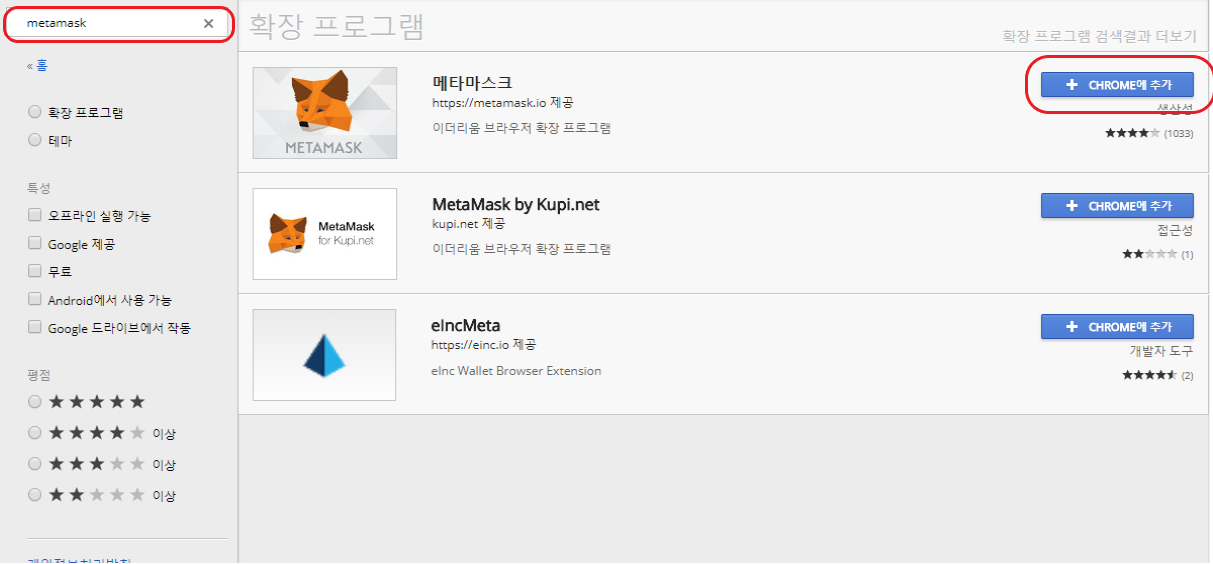Open the MetaMask for Kupi.net thumbnail
The image size is (1213, 564).
(325, 234)
